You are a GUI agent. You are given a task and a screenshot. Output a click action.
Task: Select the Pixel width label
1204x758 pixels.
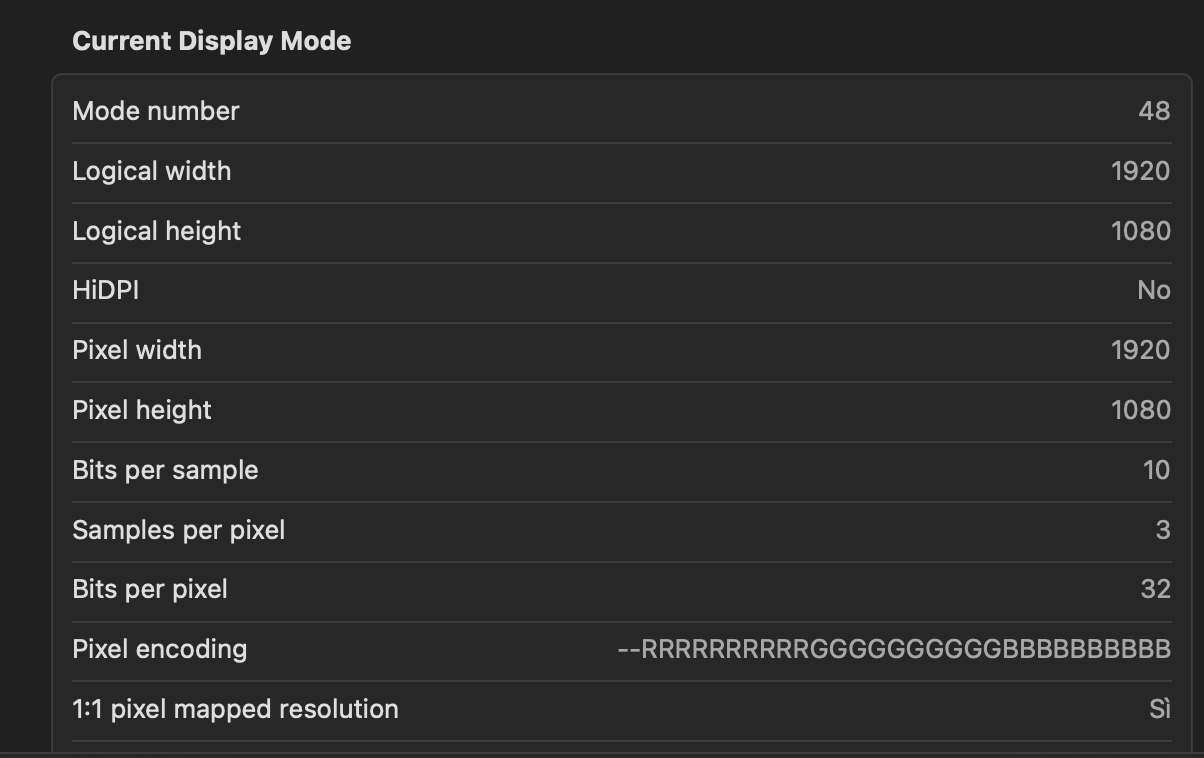tap(136, 350)
